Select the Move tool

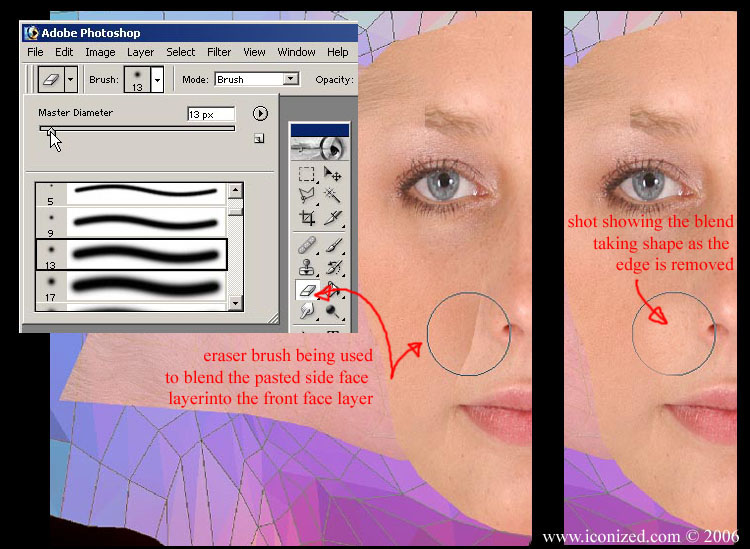click(333, 173)
